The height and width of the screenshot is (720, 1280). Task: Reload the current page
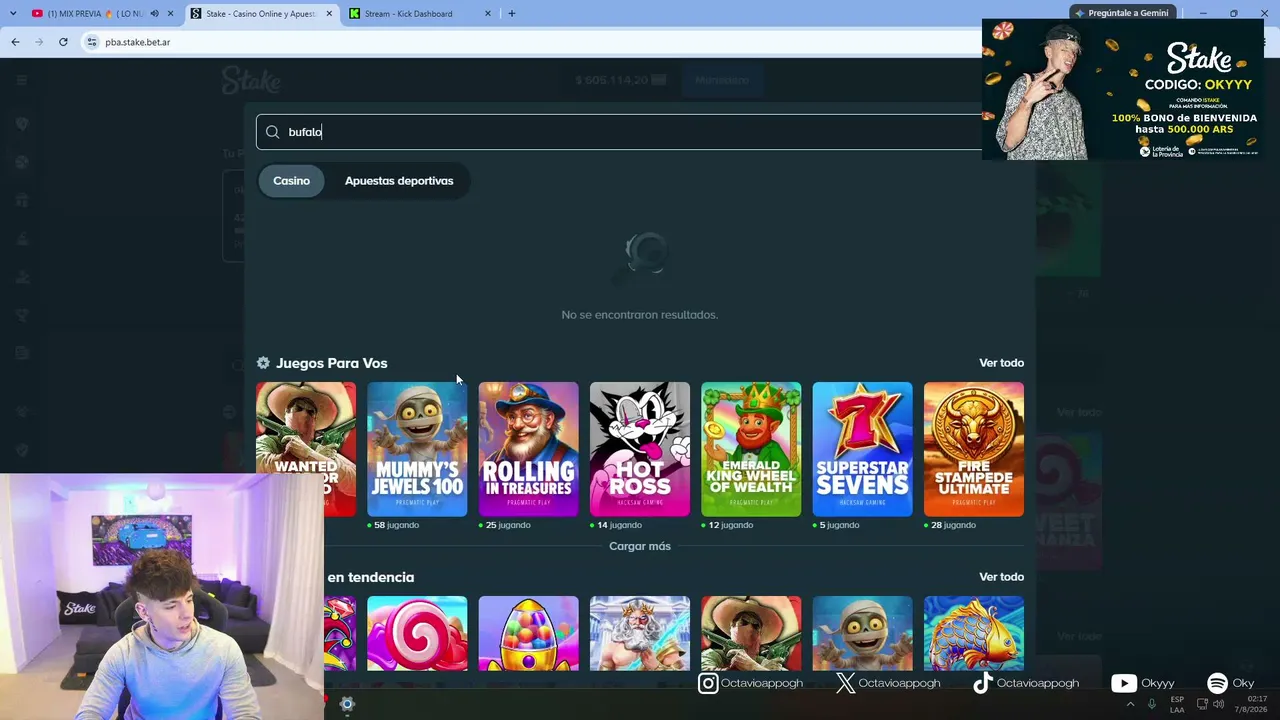click(x=63, y=42)
